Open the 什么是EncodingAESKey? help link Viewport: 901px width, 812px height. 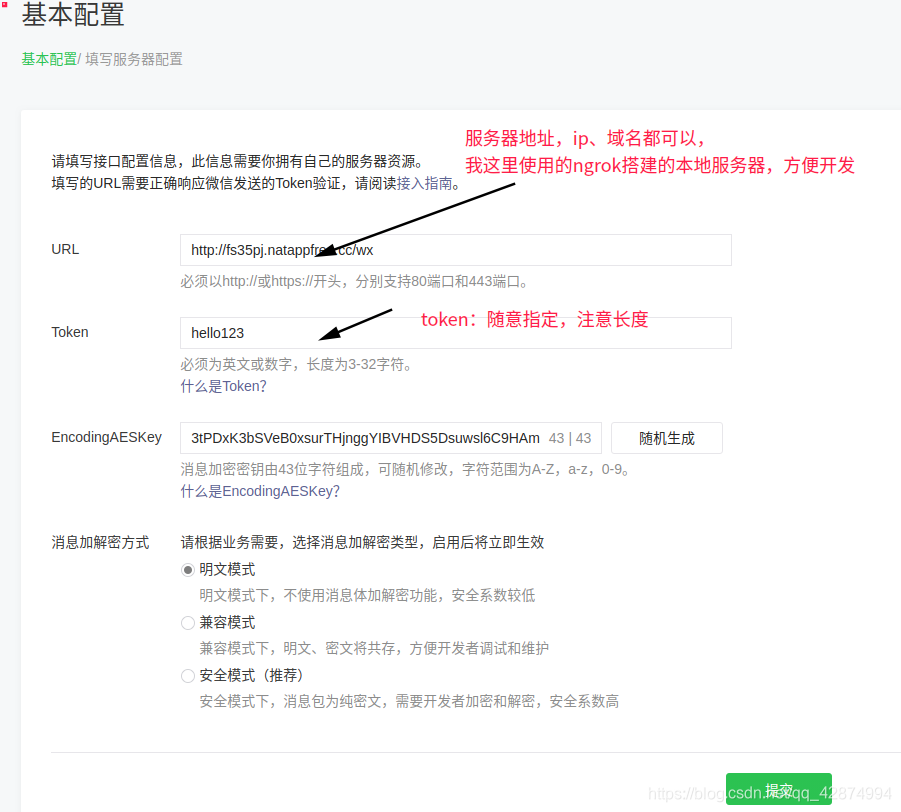[x=260, y=491]
